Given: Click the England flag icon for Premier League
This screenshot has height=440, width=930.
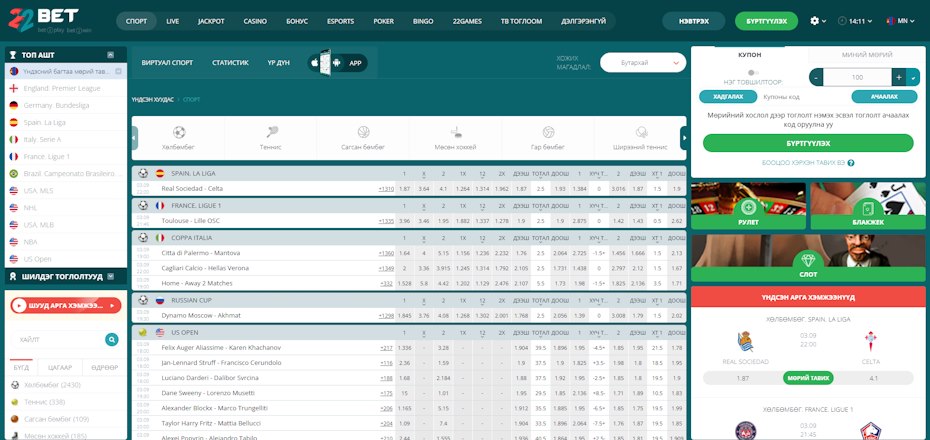Looking at the screenshot, I should pos(14,88).
